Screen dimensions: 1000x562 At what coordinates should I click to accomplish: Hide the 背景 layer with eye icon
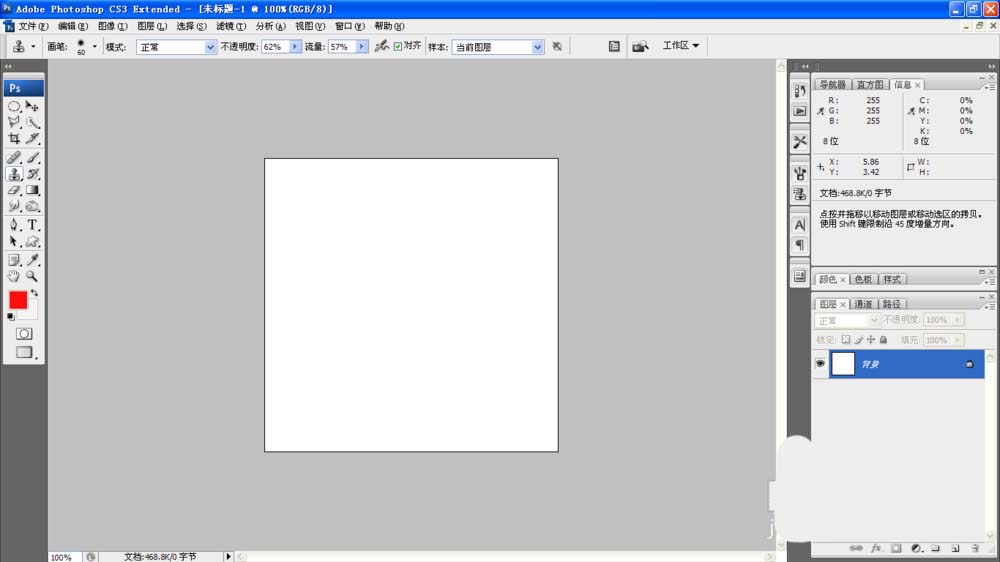coord(820,364)
